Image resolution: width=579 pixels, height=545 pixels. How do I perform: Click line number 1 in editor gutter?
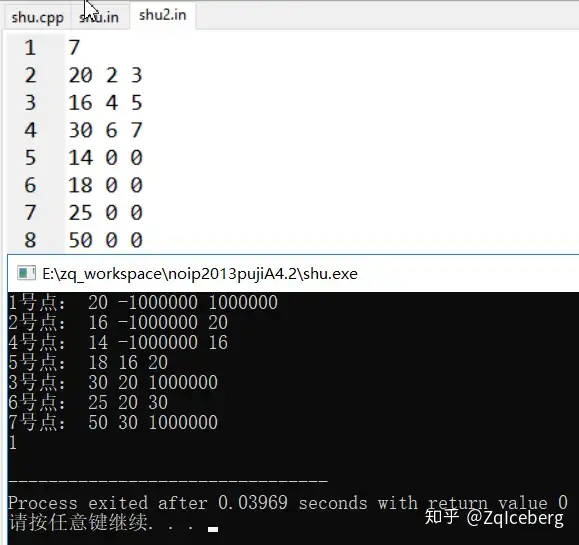tap(30, 48)
